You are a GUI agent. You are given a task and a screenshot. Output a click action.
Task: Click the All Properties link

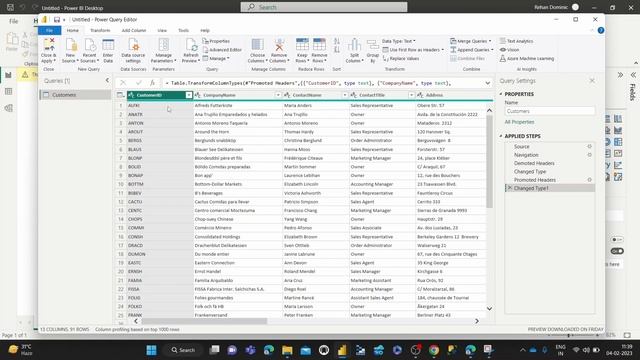pyautogui.click(x=519, y=122)
